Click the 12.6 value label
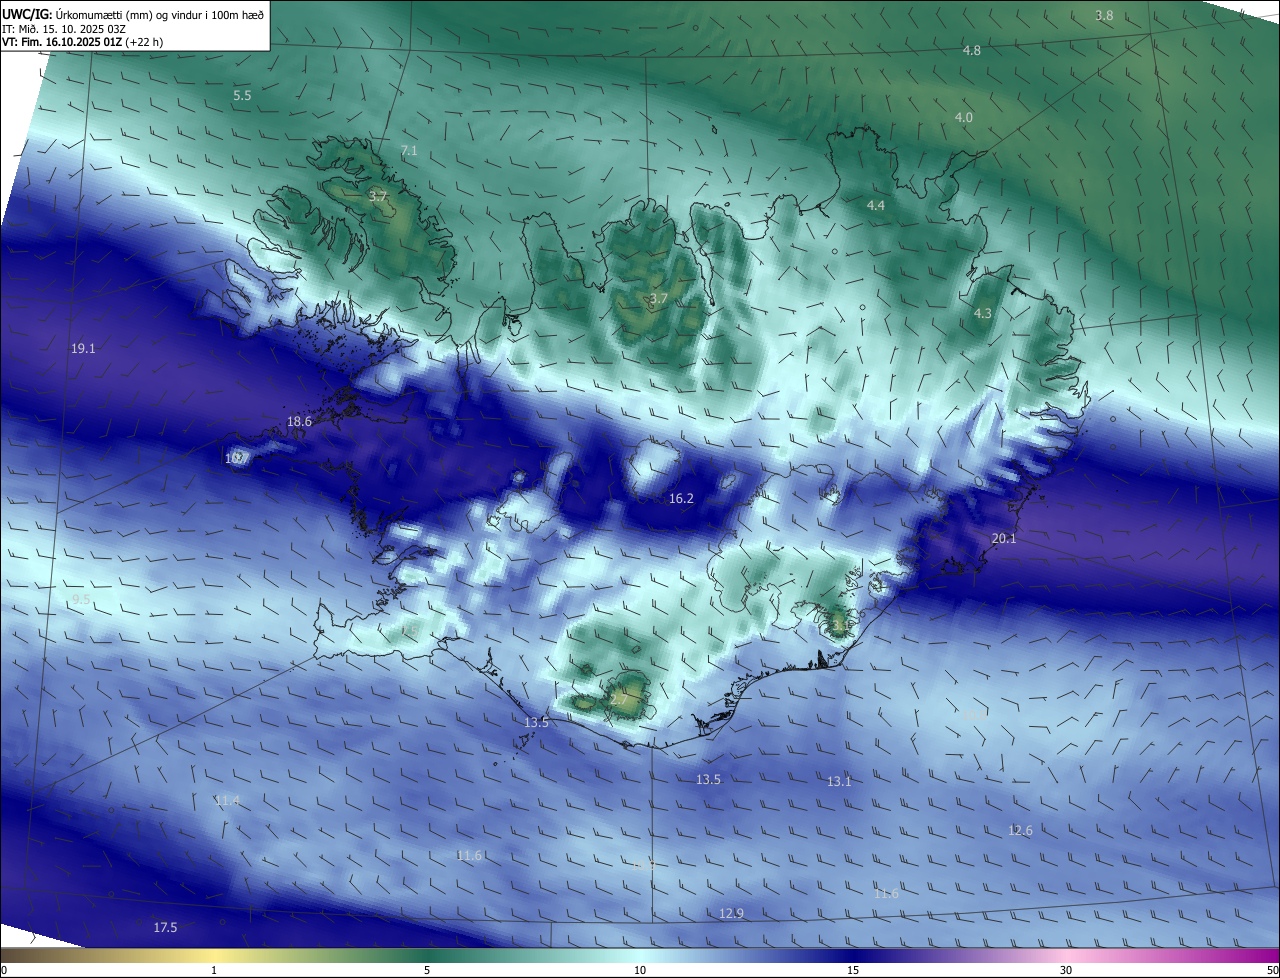 coord(1020,830)
